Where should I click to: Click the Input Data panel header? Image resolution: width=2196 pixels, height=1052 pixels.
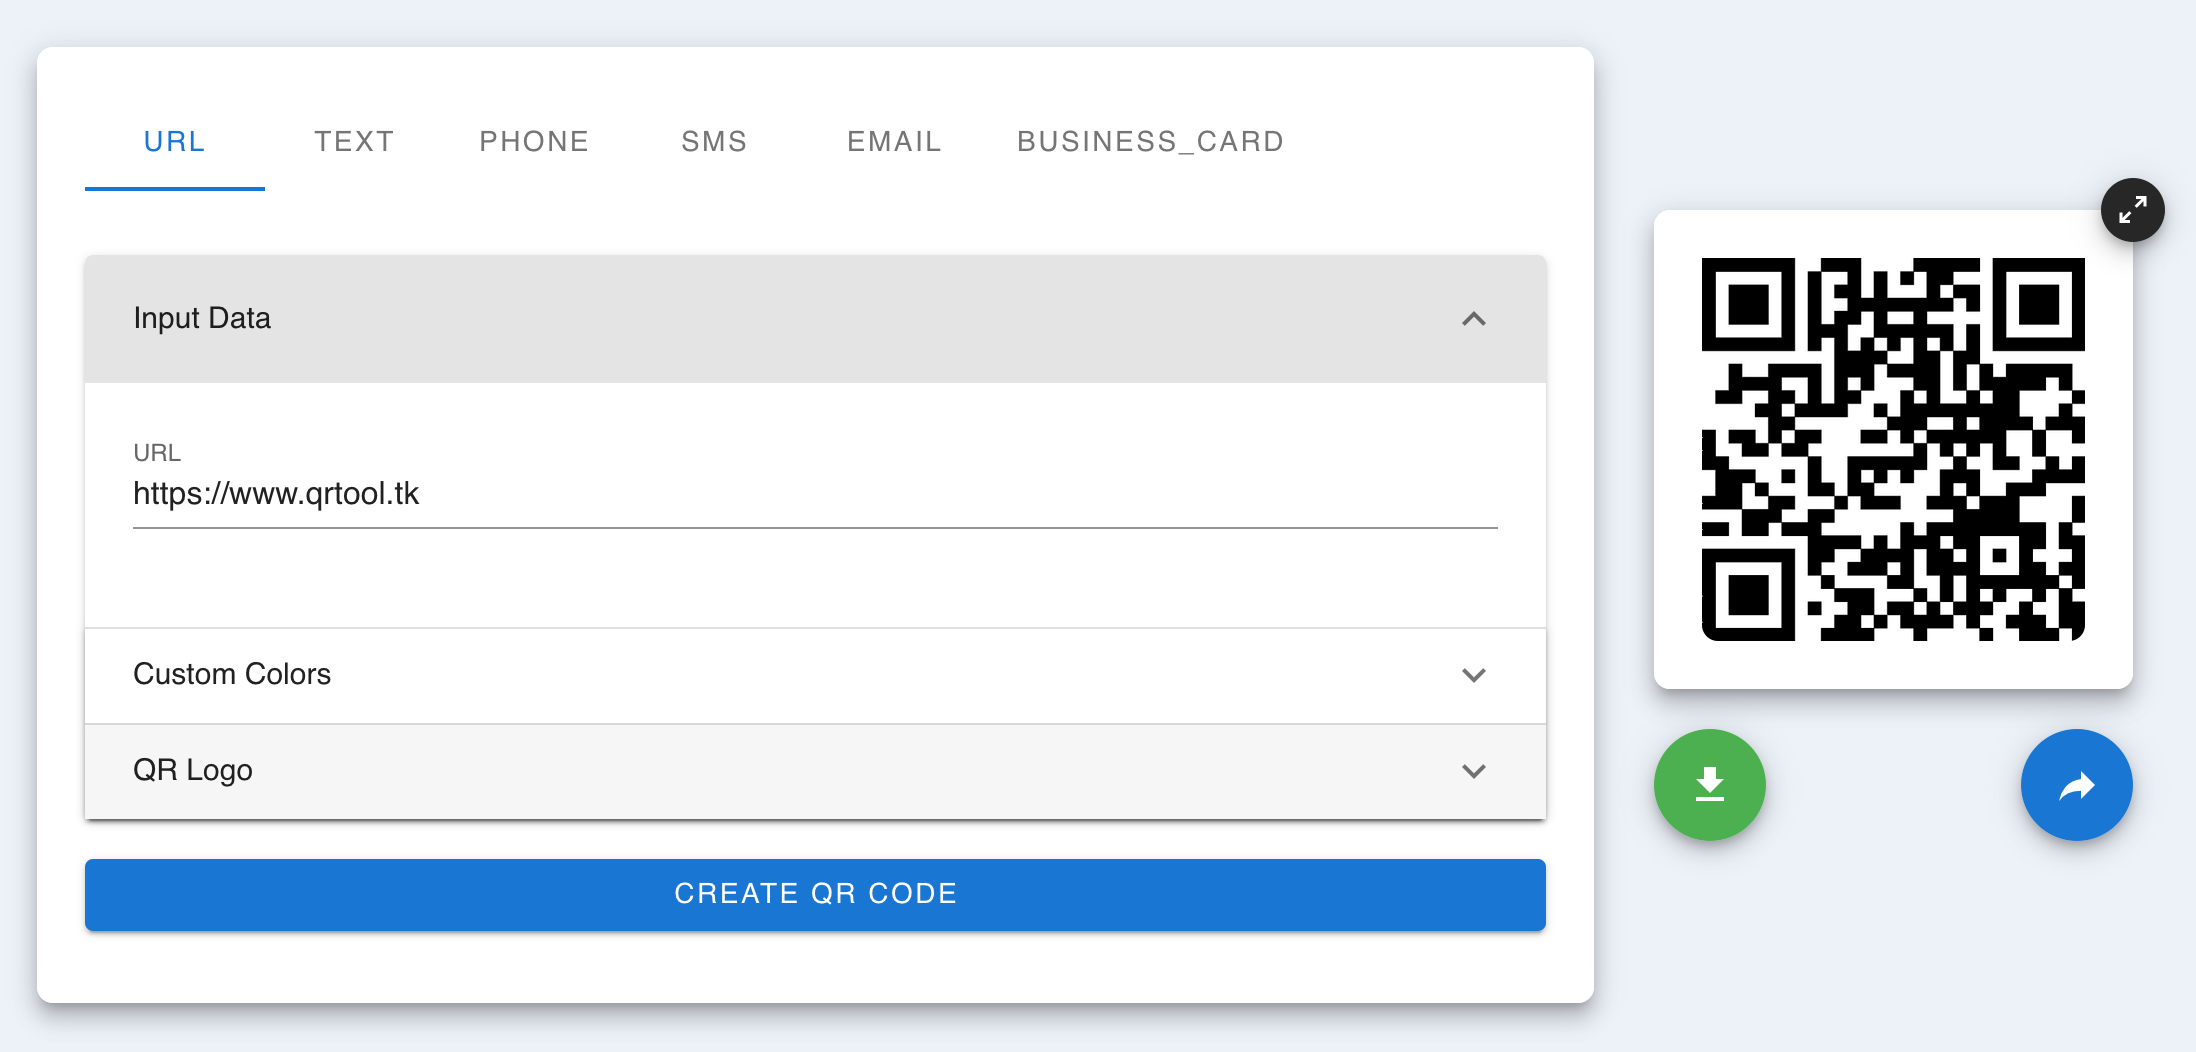click(815, 319)
